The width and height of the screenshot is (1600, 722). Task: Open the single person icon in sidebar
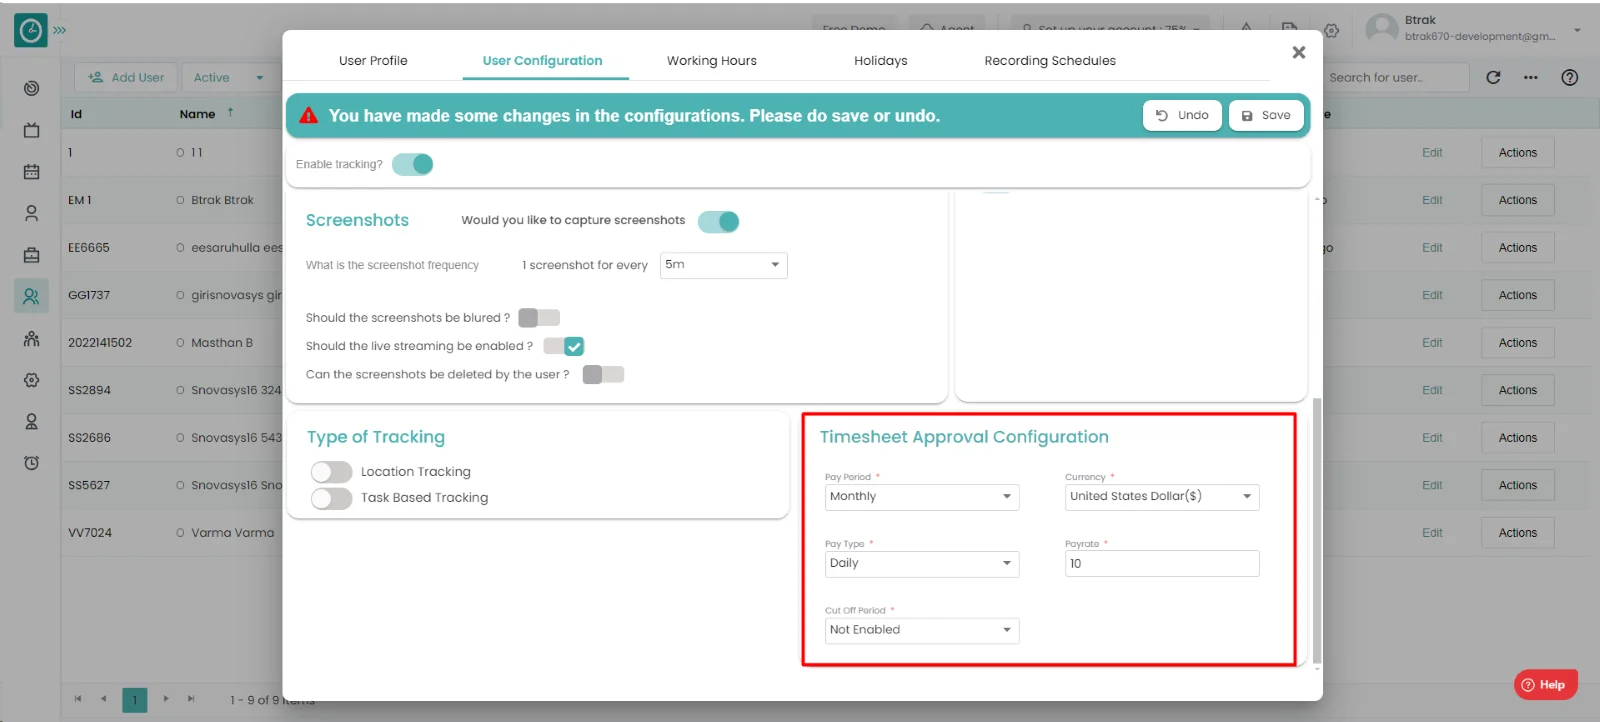31,213
